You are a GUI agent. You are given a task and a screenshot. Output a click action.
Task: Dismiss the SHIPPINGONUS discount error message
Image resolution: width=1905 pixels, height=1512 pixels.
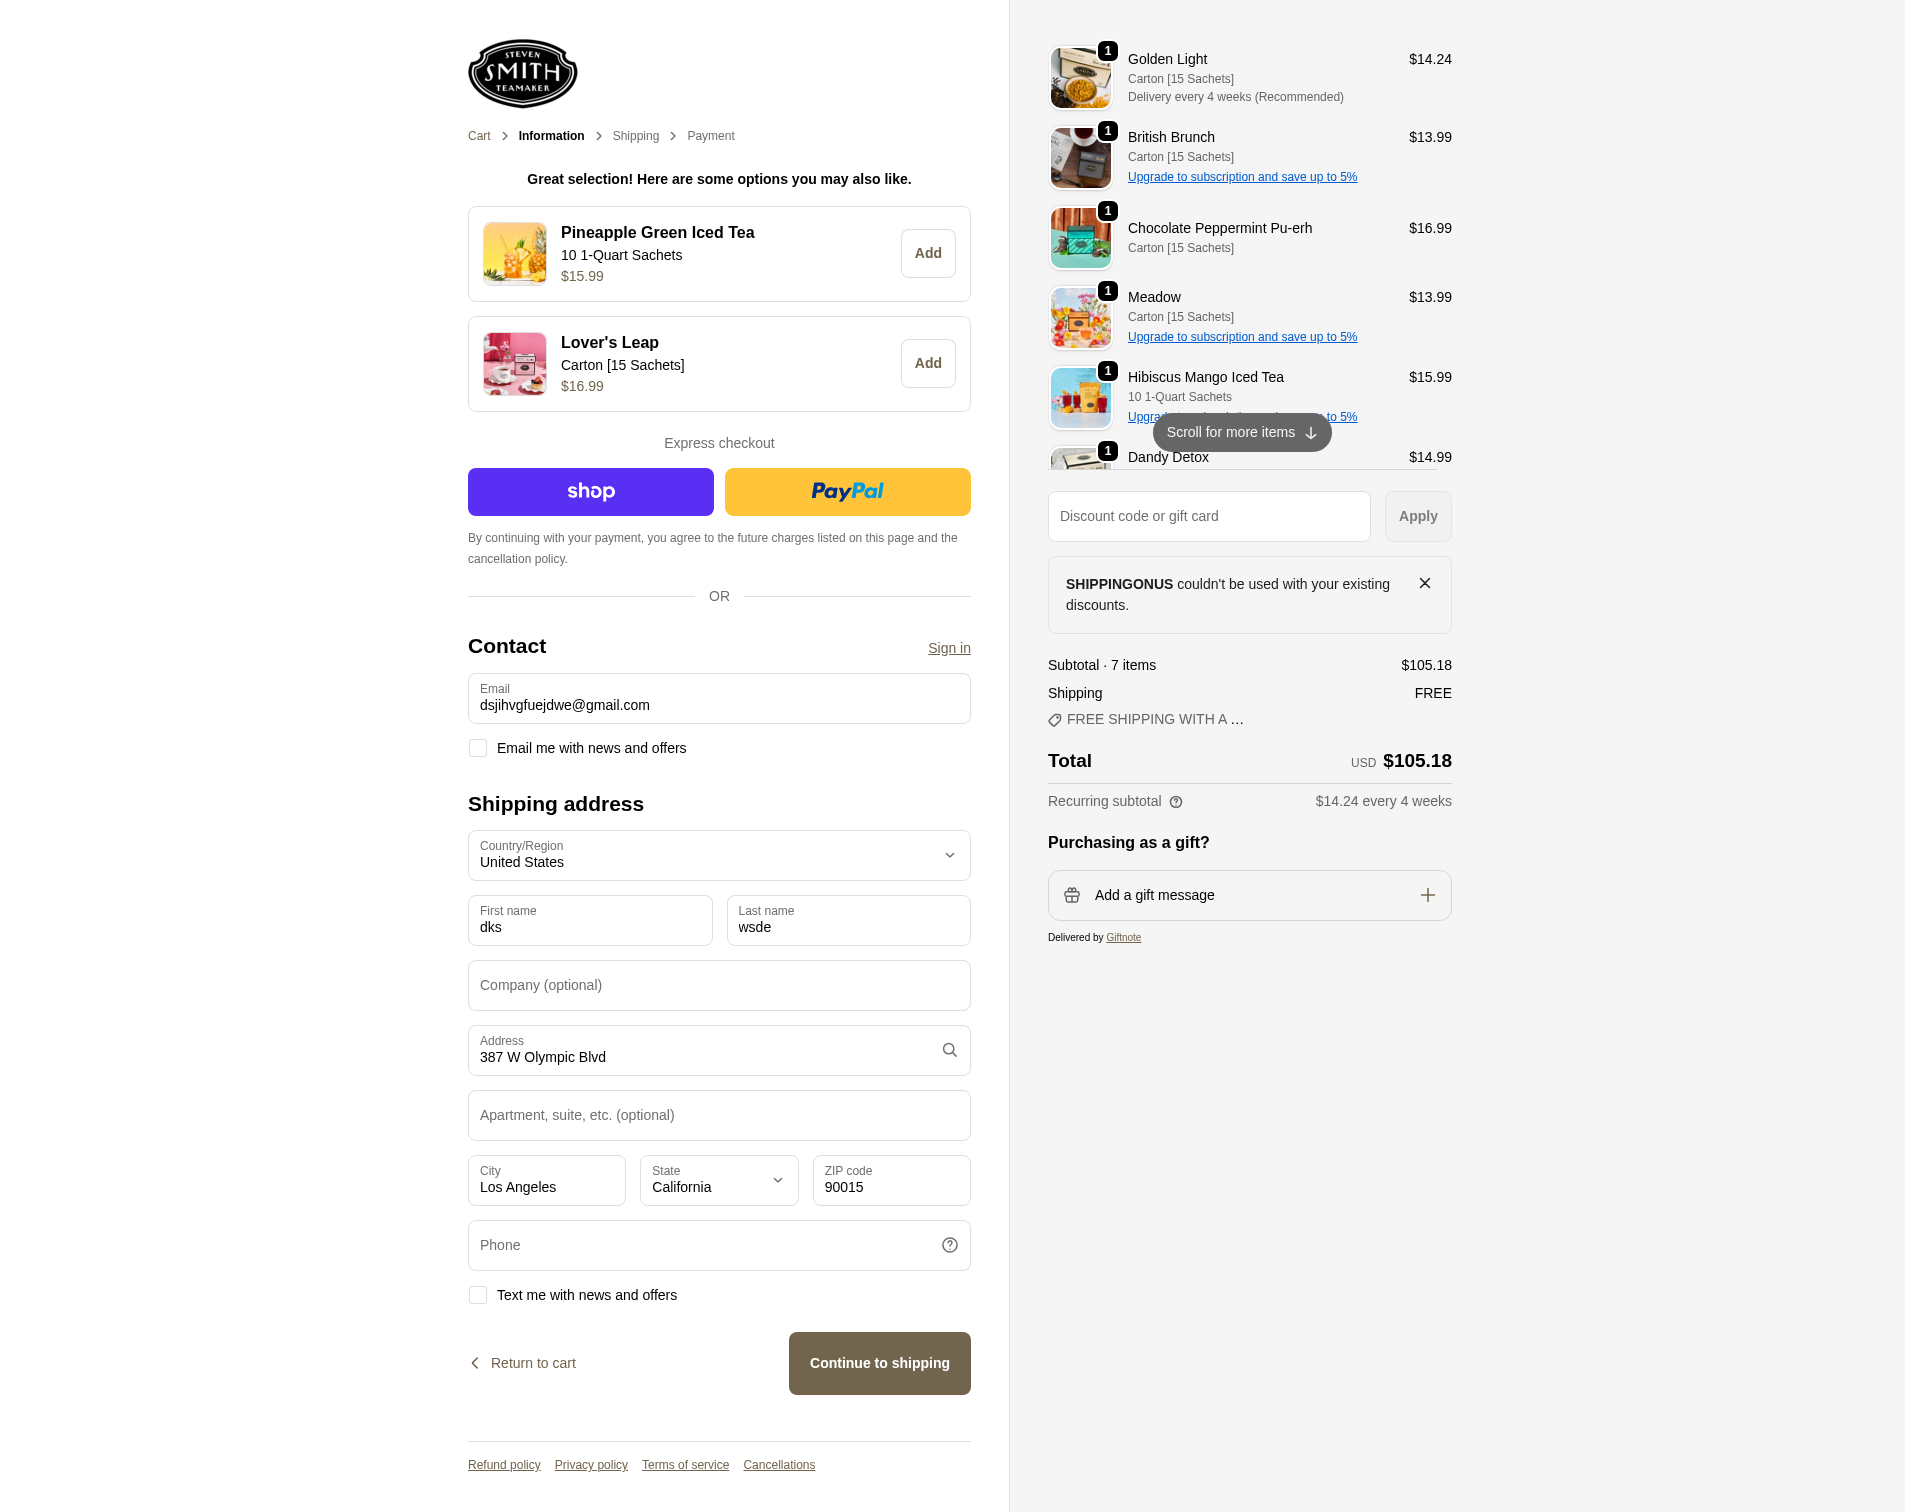1425,583
